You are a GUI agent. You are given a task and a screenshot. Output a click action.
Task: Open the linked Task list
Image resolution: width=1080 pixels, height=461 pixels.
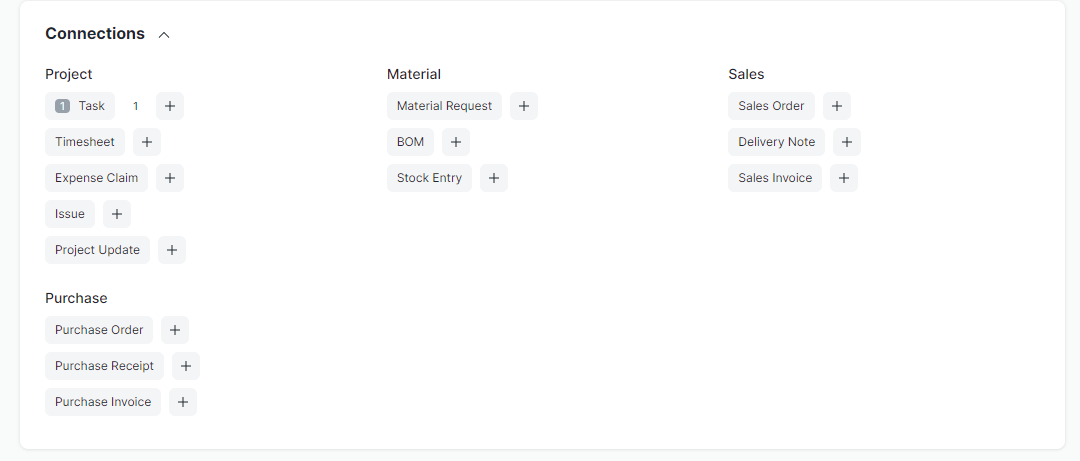click(x=80, y=106)
